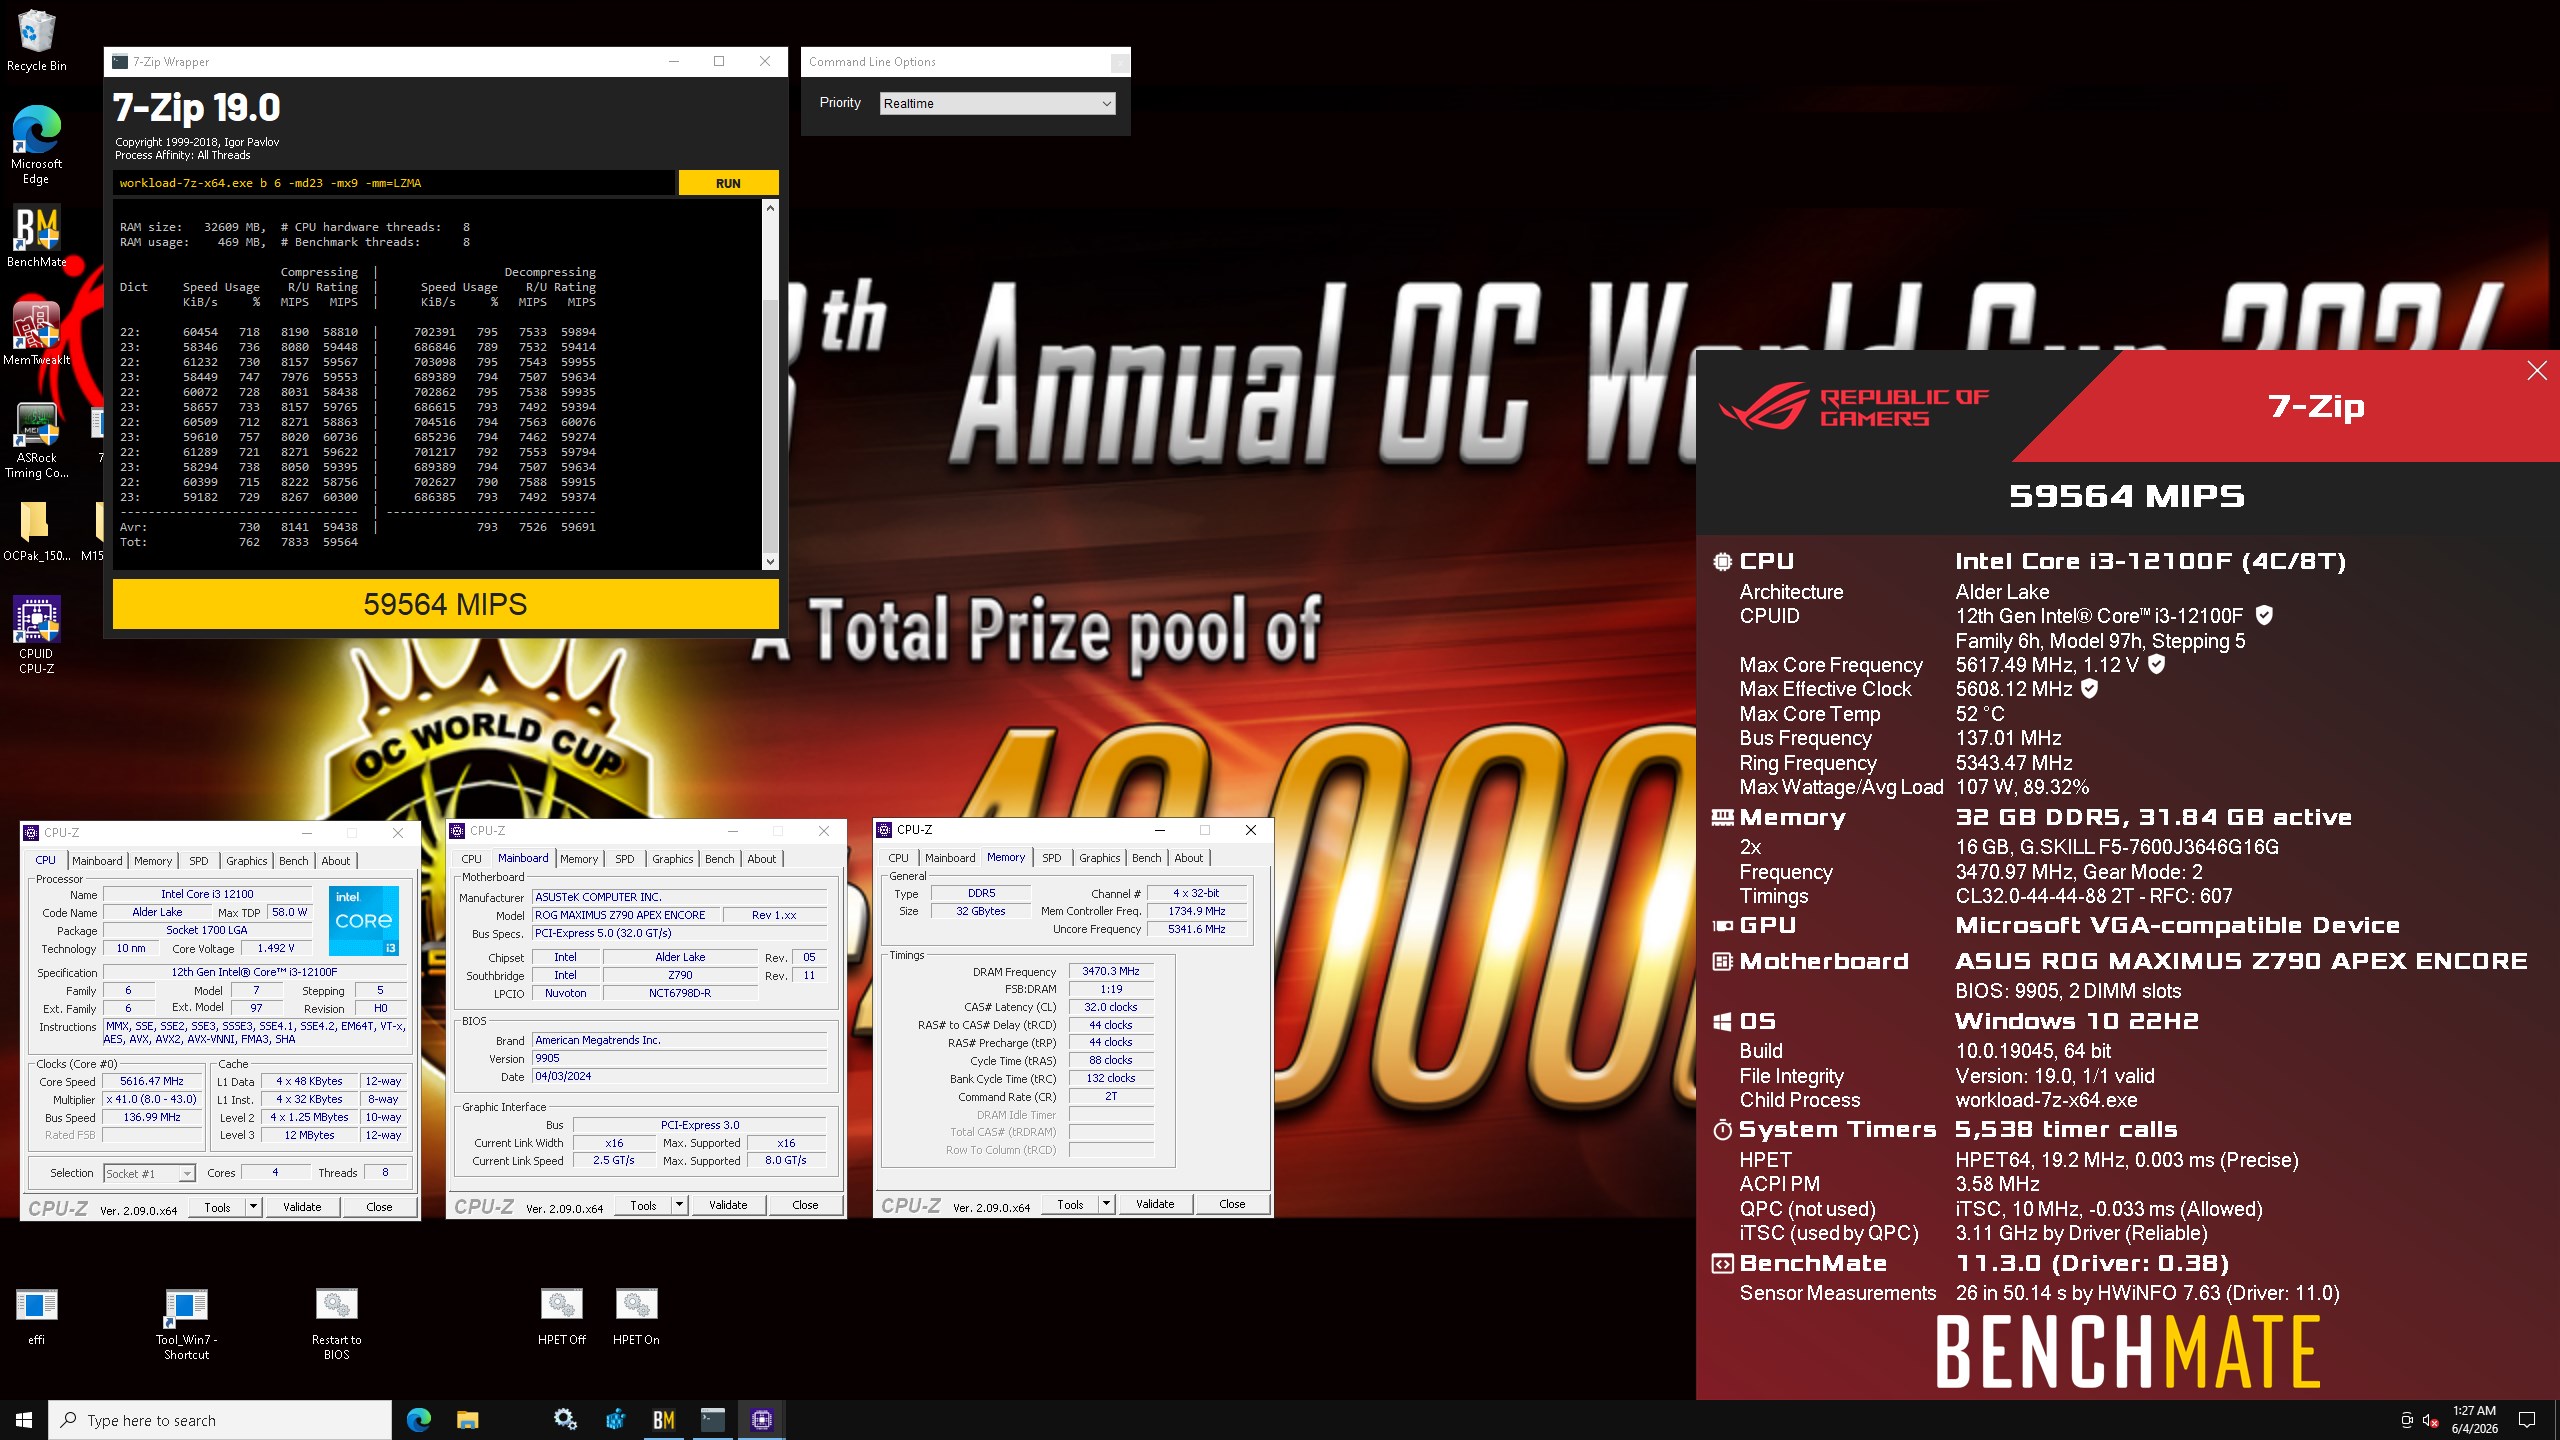Click the Core Speed 5616.47 MHz value
The height and width of the screenshot is (1440, 2560).
[x=152, y=1081]
